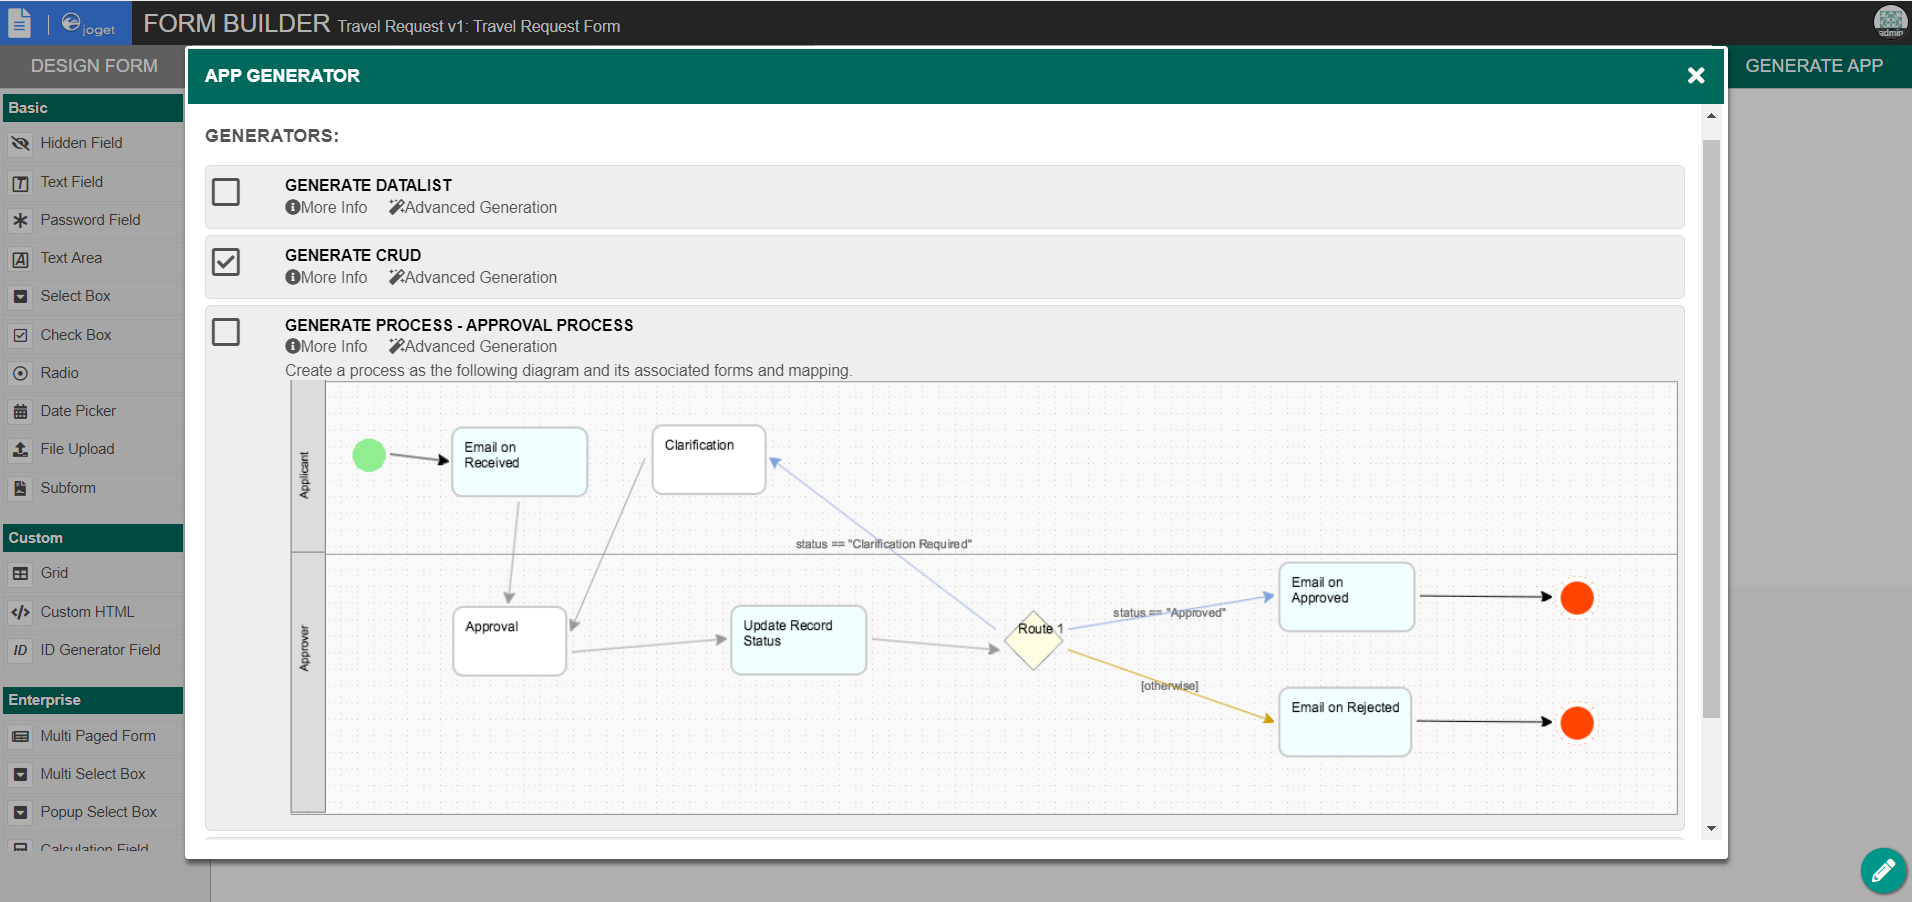The width and height of the screenshot is (1912, 902).
Task: Select the File Upload icon
Action: 20,450
